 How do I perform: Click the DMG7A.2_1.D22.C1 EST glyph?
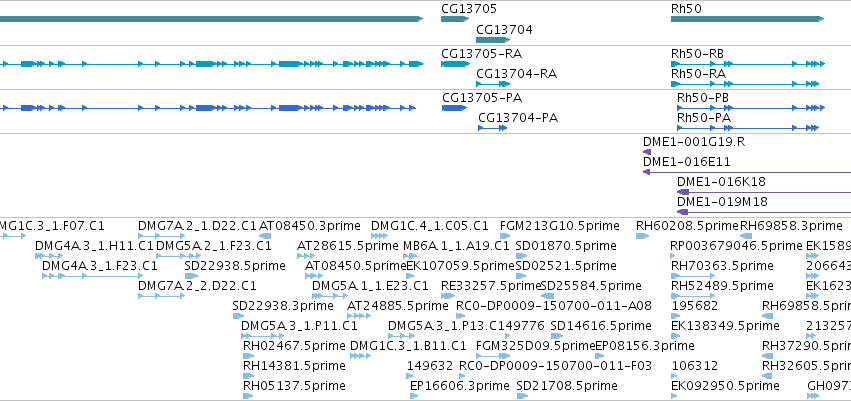(x=162, y=236)
